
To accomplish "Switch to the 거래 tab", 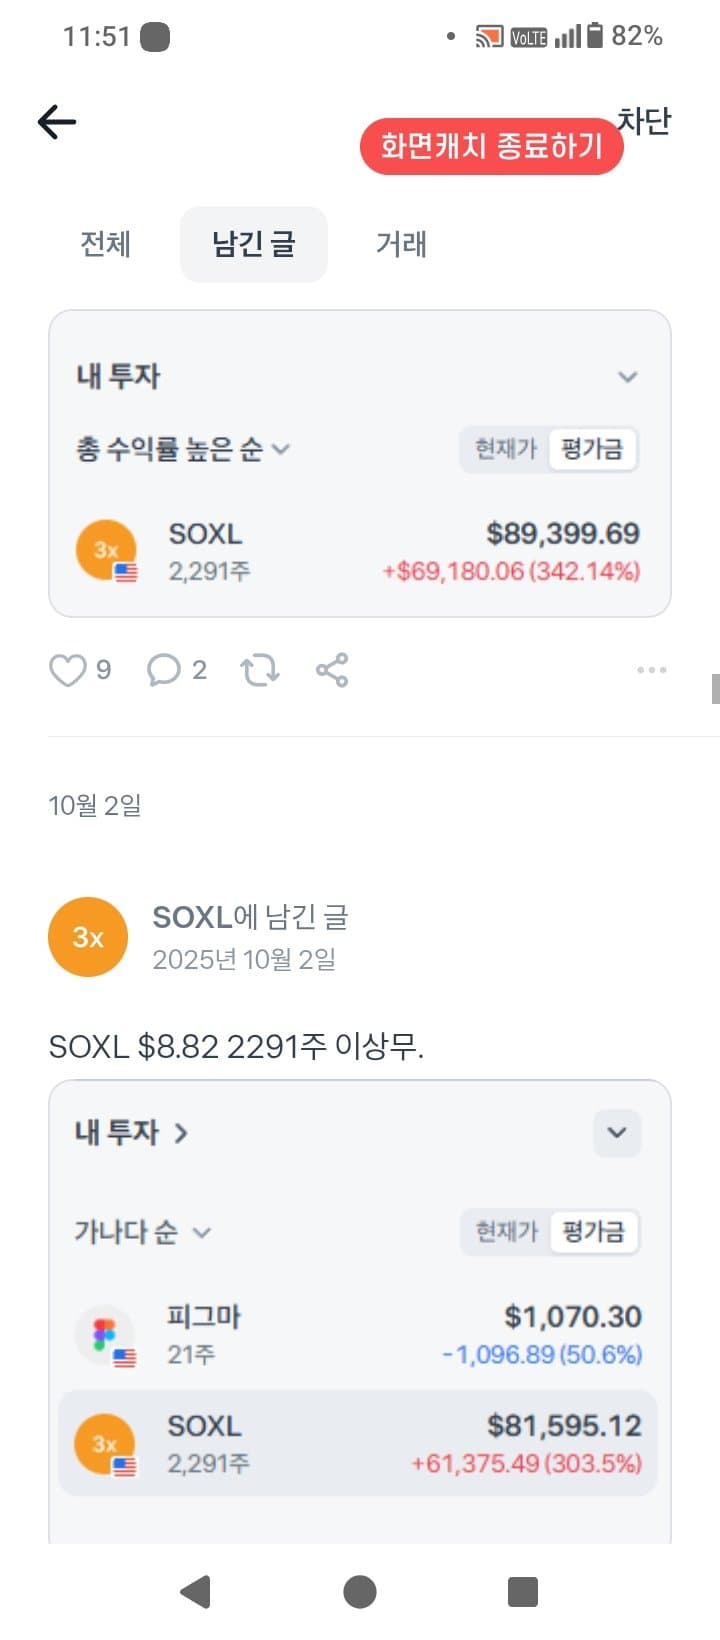I will (x=401, y=244).
